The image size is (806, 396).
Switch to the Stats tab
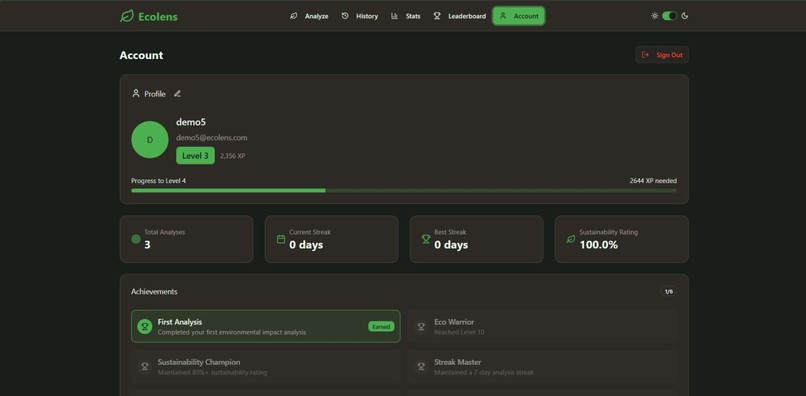pyautogui.click(x=406, y=16)
